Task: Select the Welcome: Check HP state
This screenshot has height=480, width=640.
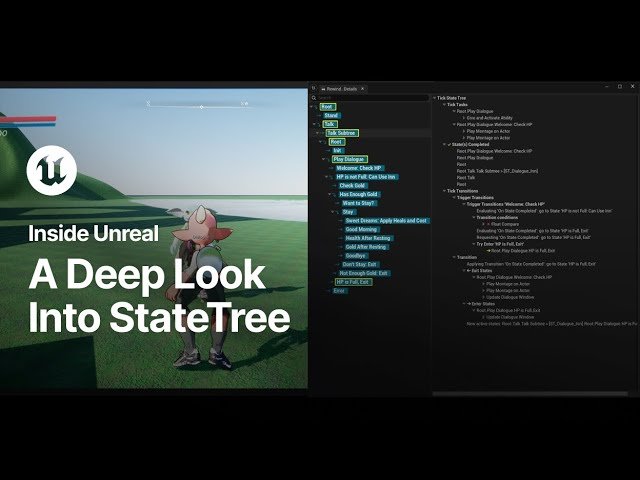Action: (358, 168)
